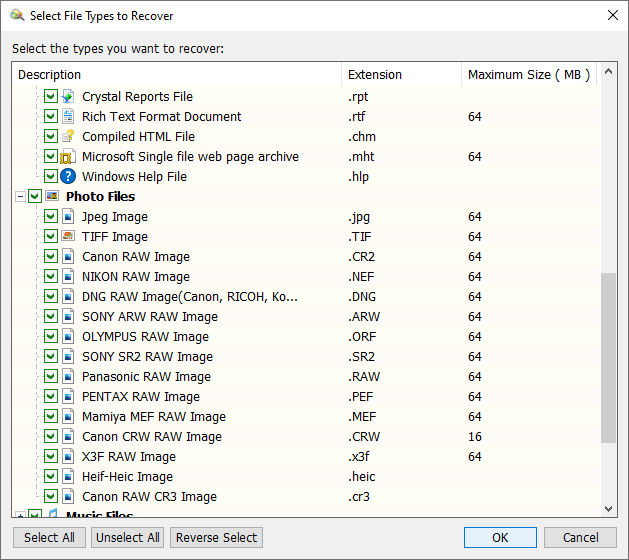Viewport: 629px width, 560px height.
Task: Click the SONY ARW RAW Image icon
Action: point(68,317)
